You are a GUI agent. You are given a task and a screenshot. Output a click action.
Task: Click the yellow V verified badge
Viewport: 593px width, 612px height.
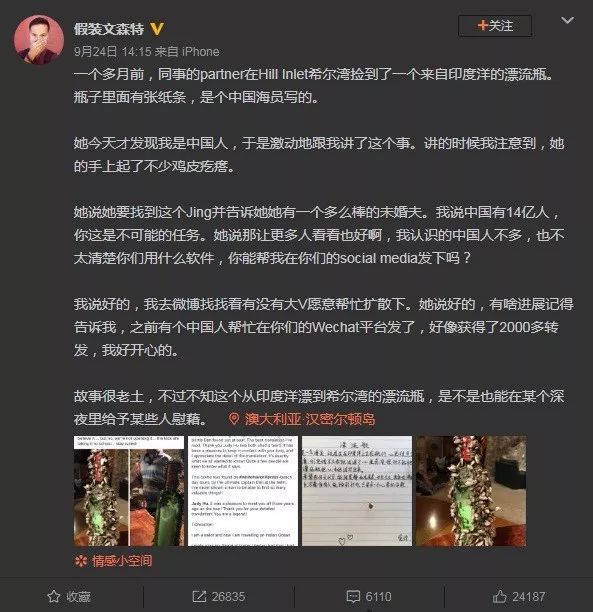pyautogui.click(x=157, y=29)
